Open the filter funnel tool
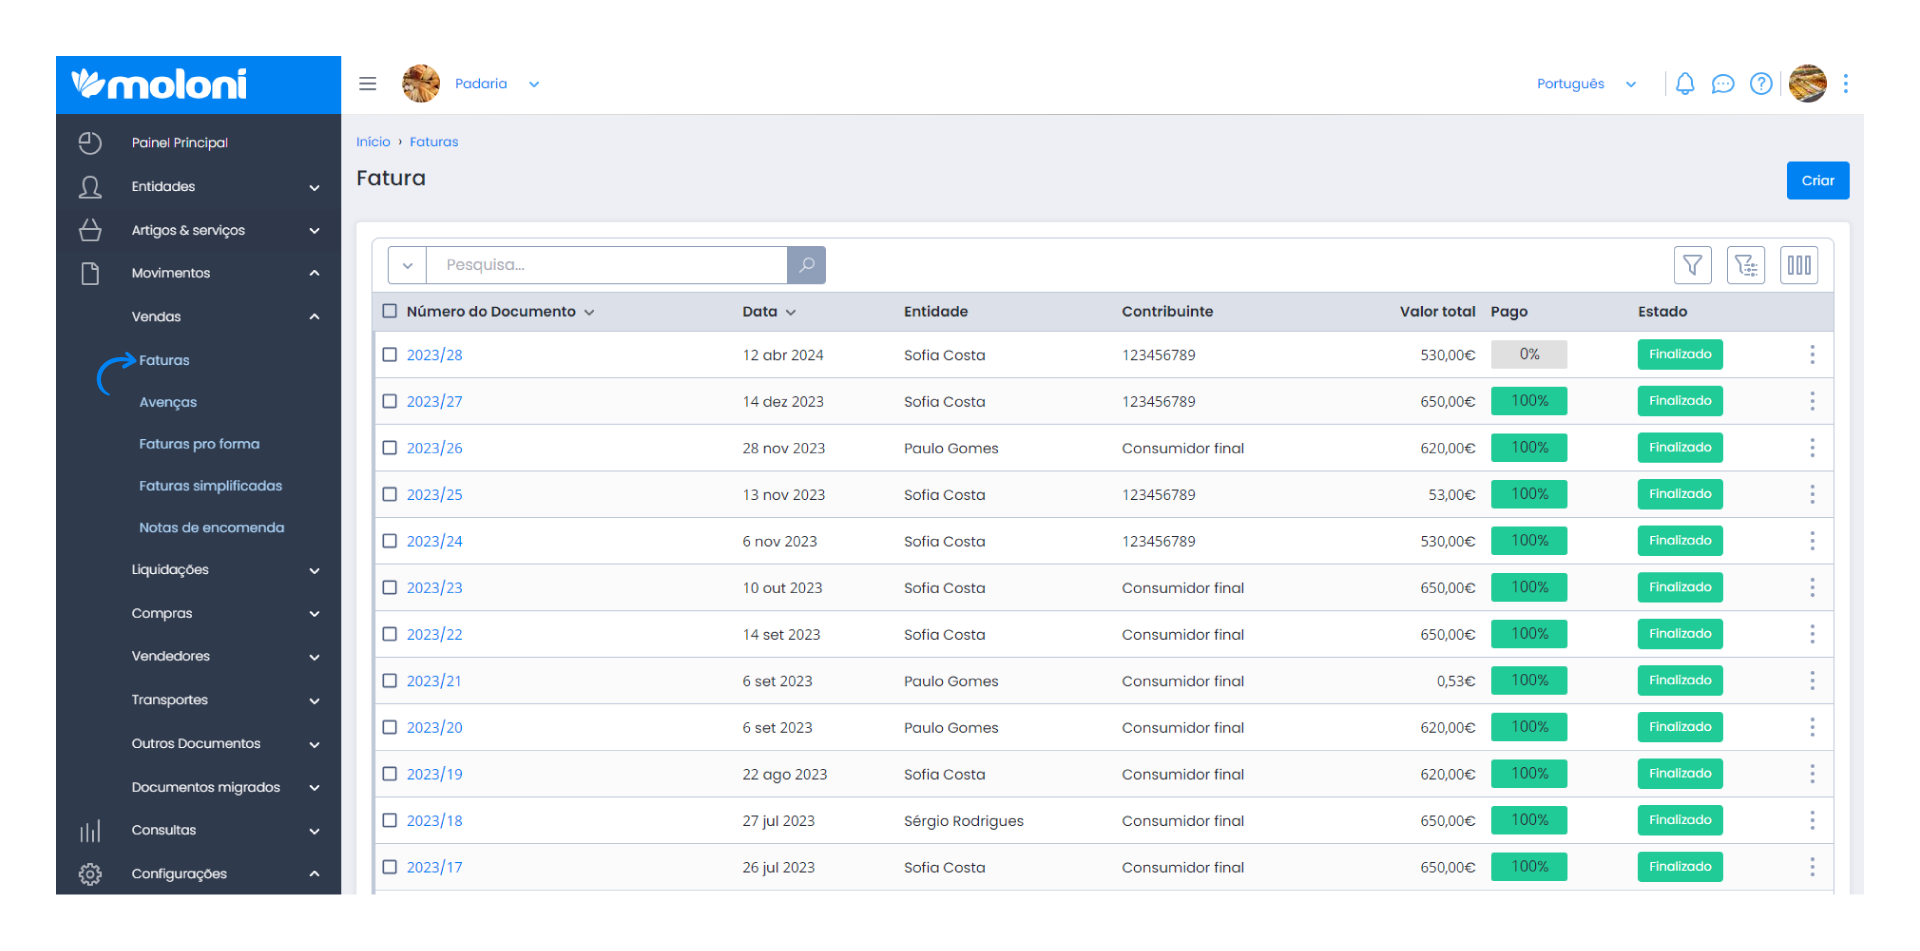 tap(1693, 265)
